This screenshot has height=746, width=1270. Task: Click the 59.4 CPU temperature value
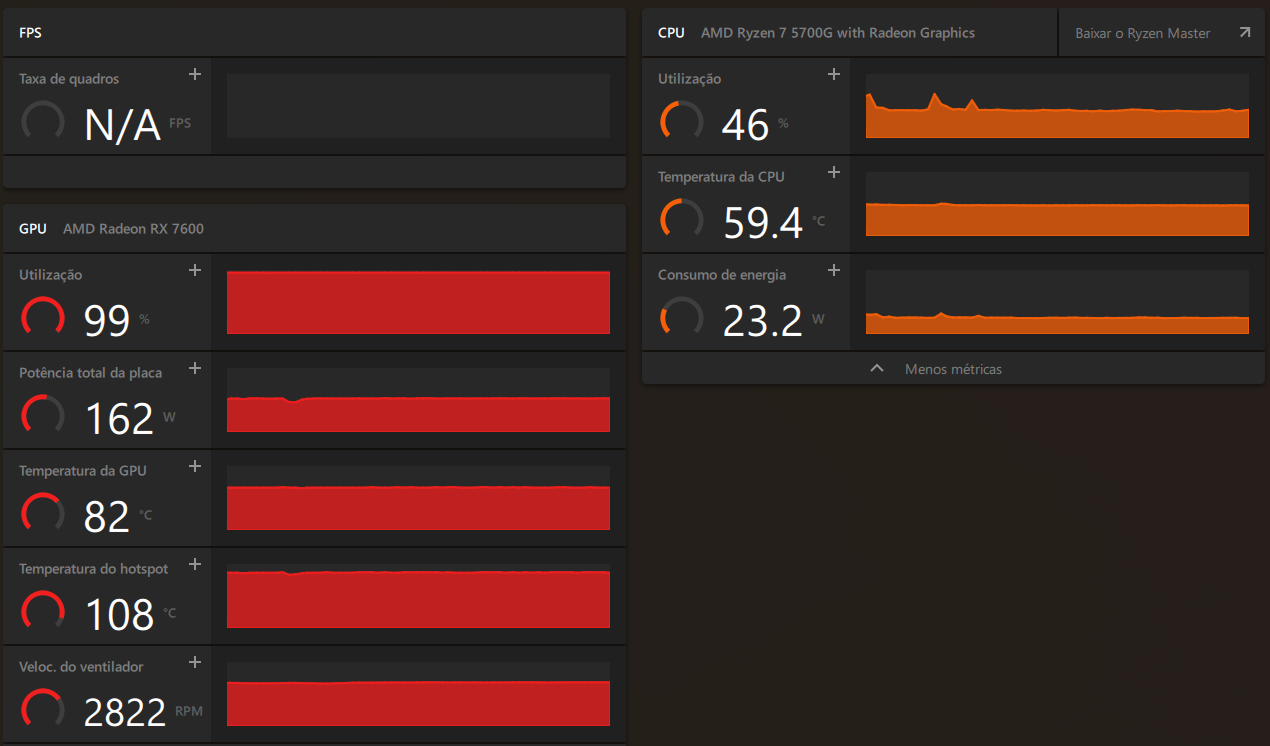pos(763,223)
